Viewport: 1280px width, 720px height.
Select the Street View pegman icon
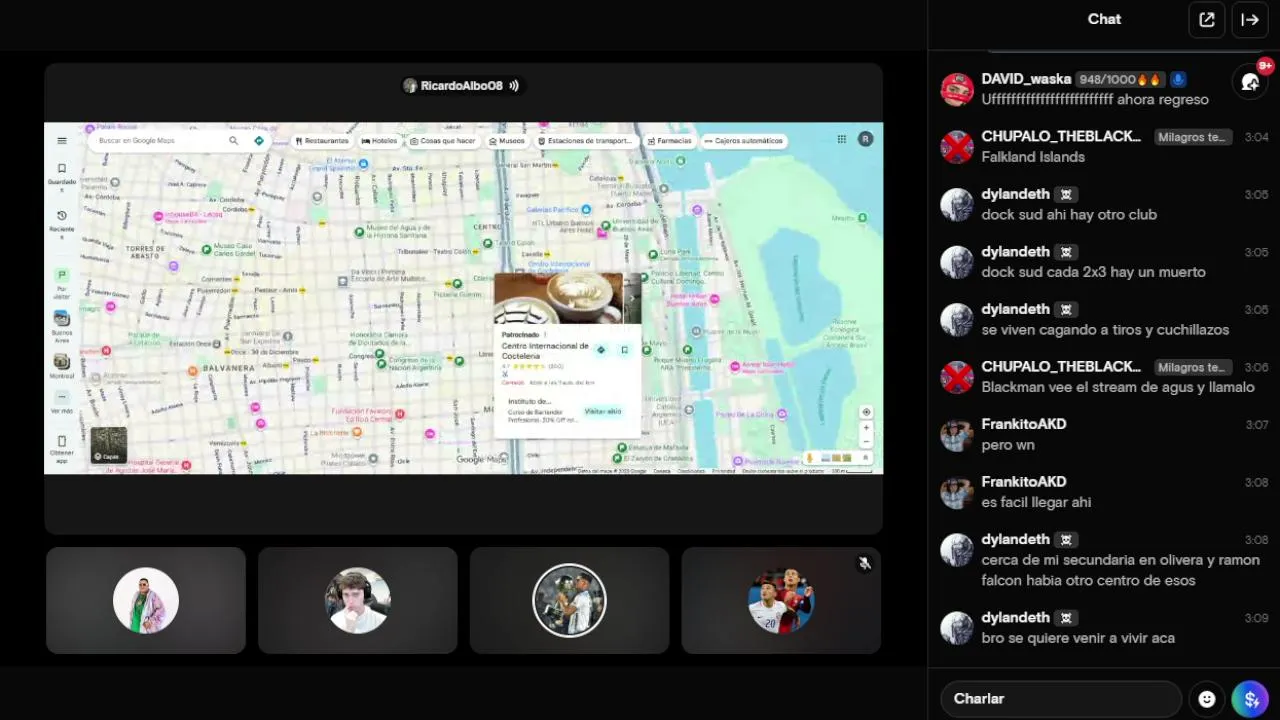pos(810,458)
